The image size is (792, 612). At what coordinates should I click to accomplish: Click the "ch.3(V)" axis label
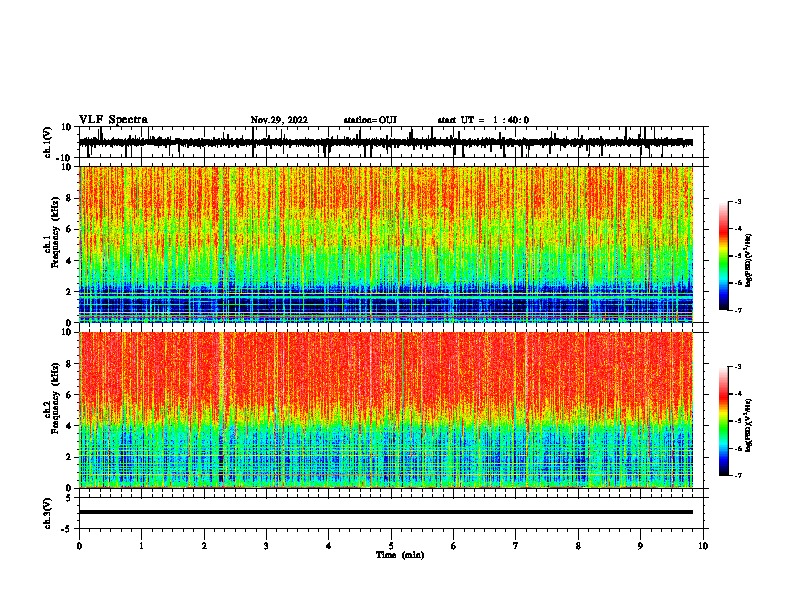[48, 513]
